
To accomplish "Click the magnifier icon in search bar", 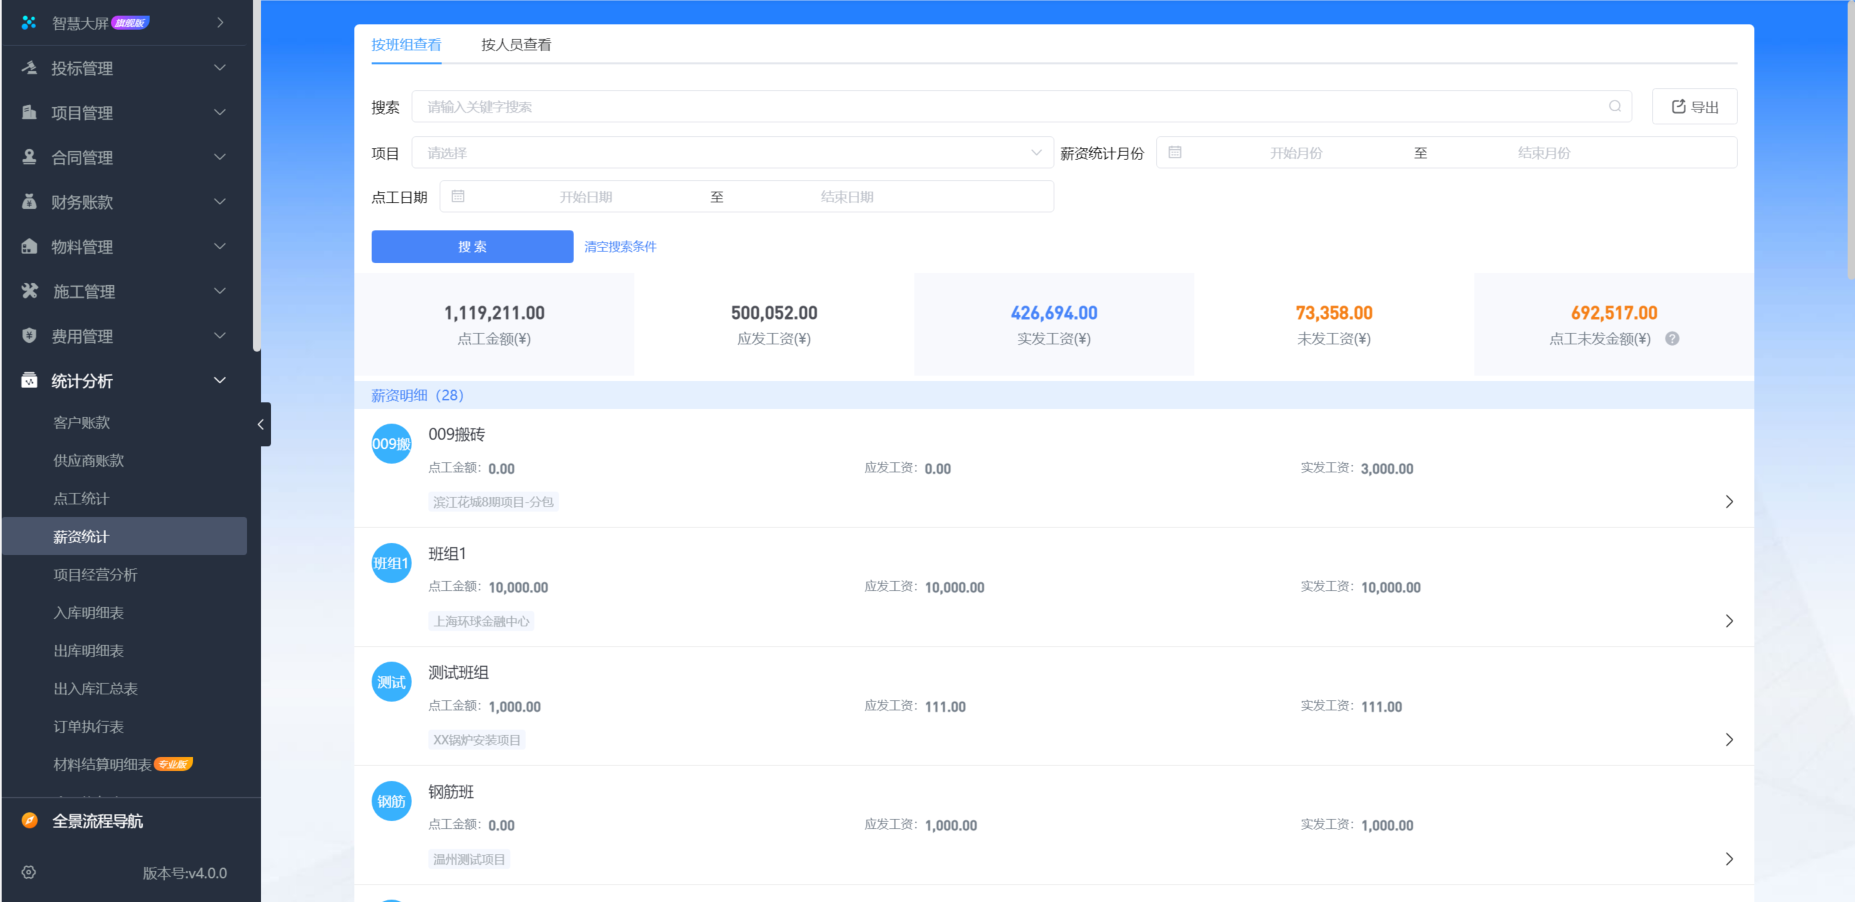I will pos(1615,106).
